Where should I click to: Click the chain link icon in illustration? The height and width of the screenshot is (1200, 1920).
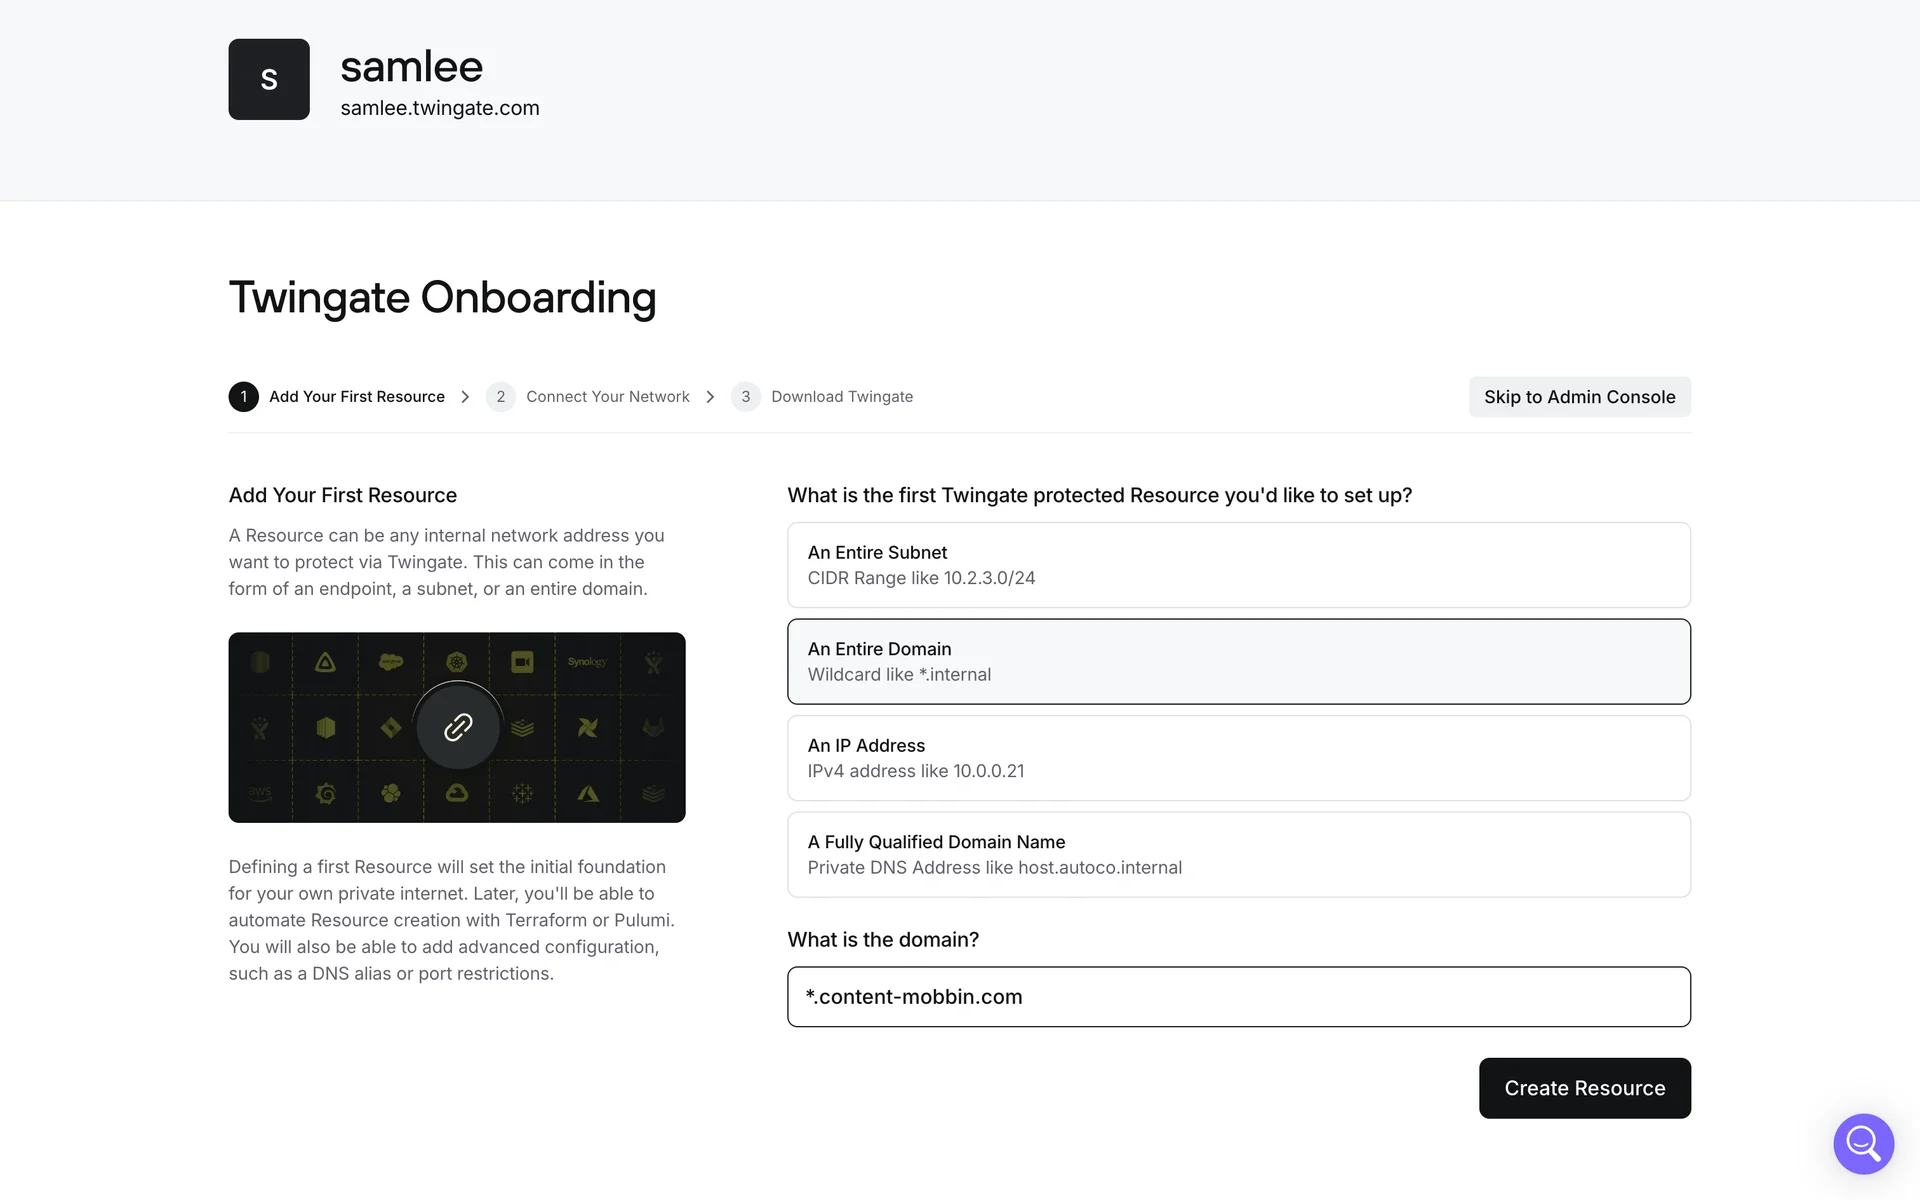pyautogui.click(x=458, y=727)
